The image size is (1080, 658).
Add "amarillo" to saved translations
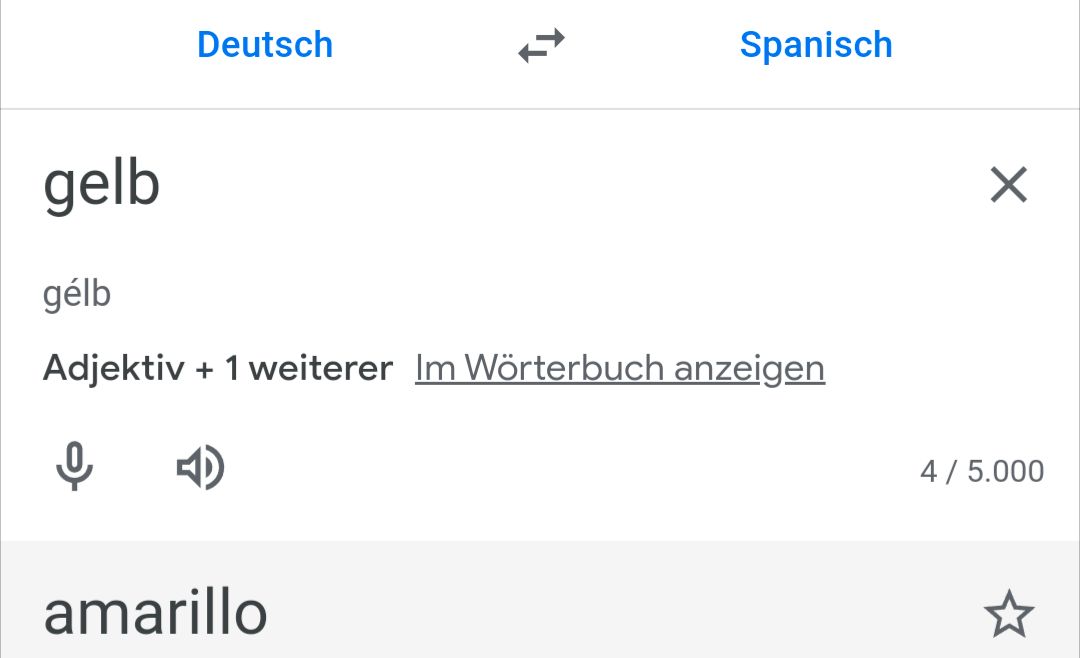[1008, 614]
